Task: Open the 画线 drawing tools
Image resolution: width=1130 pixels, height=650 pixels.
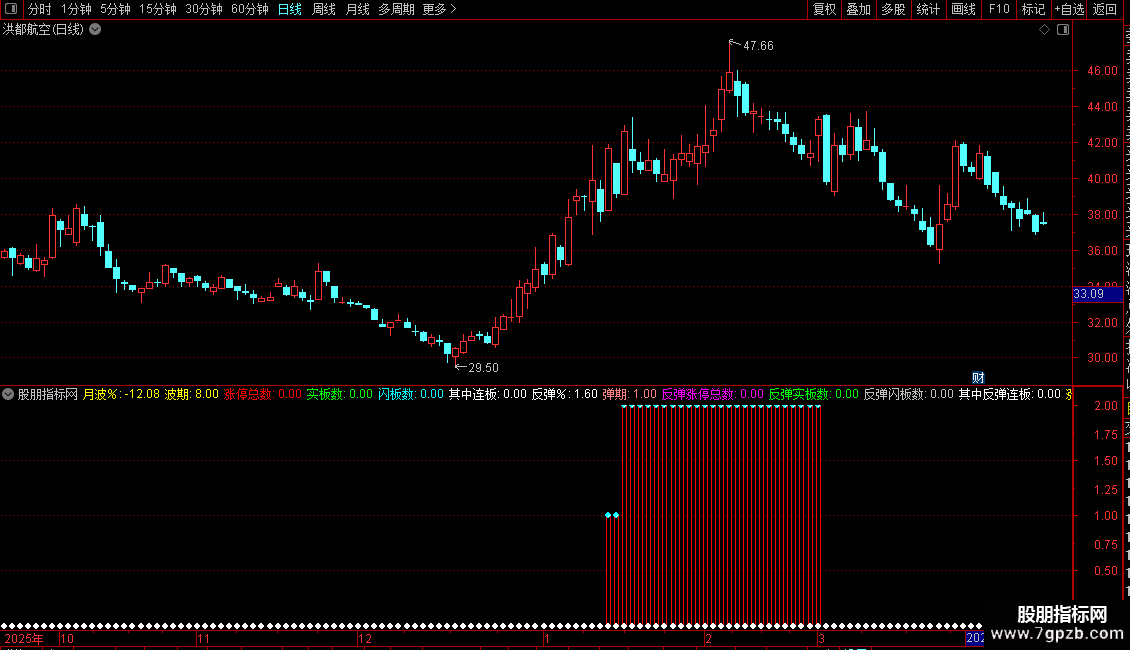Action: pyautogui.click(x=964, y=9)
